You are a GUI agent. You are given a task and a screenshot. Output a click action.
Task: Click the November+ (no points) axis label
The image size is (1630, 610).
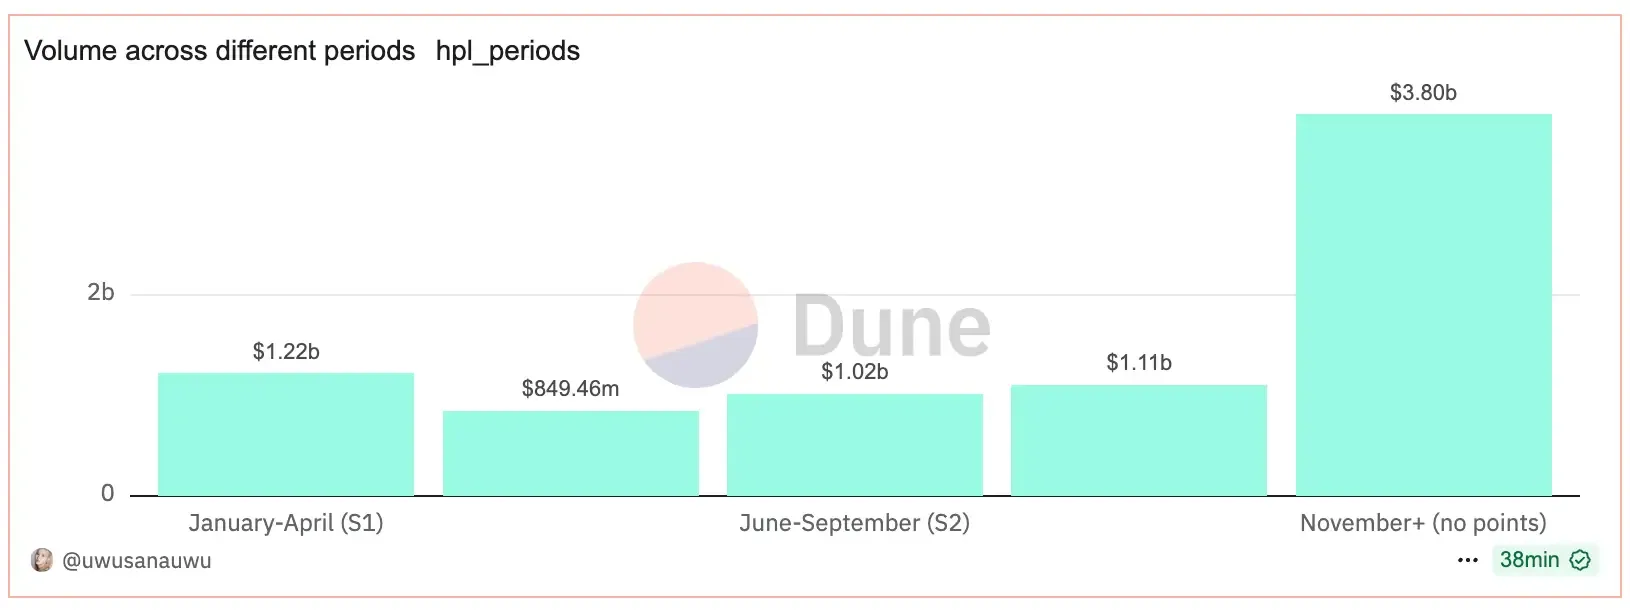pyautogui.click(x=1422, y=523)
